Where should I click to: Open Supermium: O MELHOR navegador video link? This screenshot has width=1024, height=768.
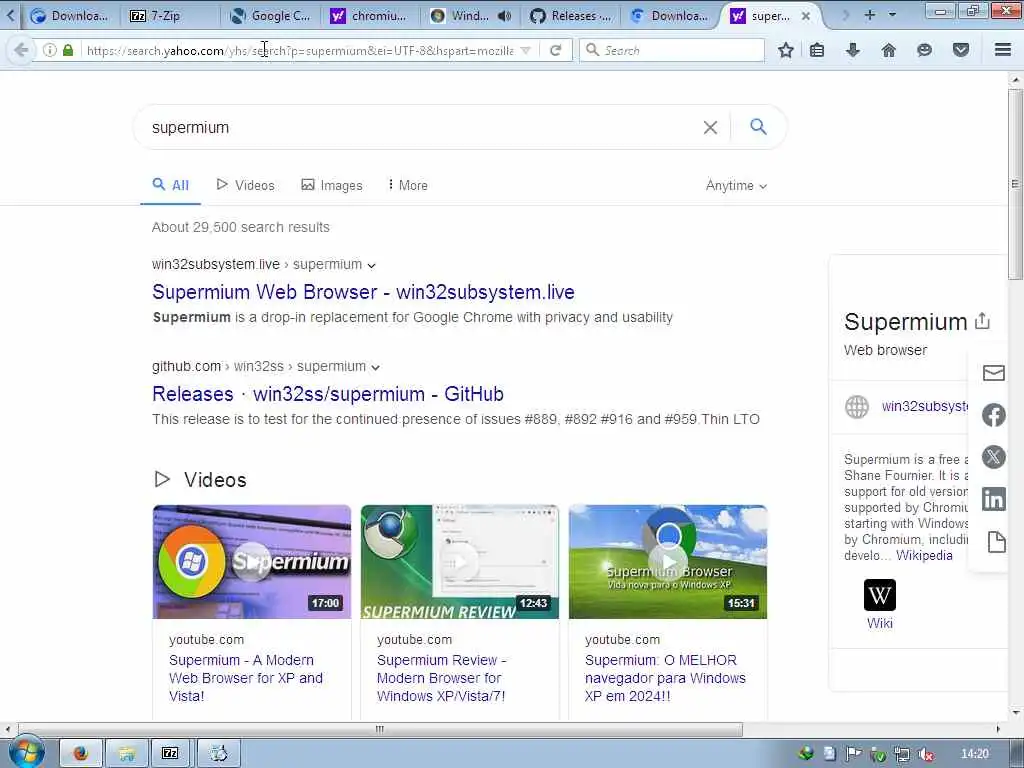click(665, 678)
